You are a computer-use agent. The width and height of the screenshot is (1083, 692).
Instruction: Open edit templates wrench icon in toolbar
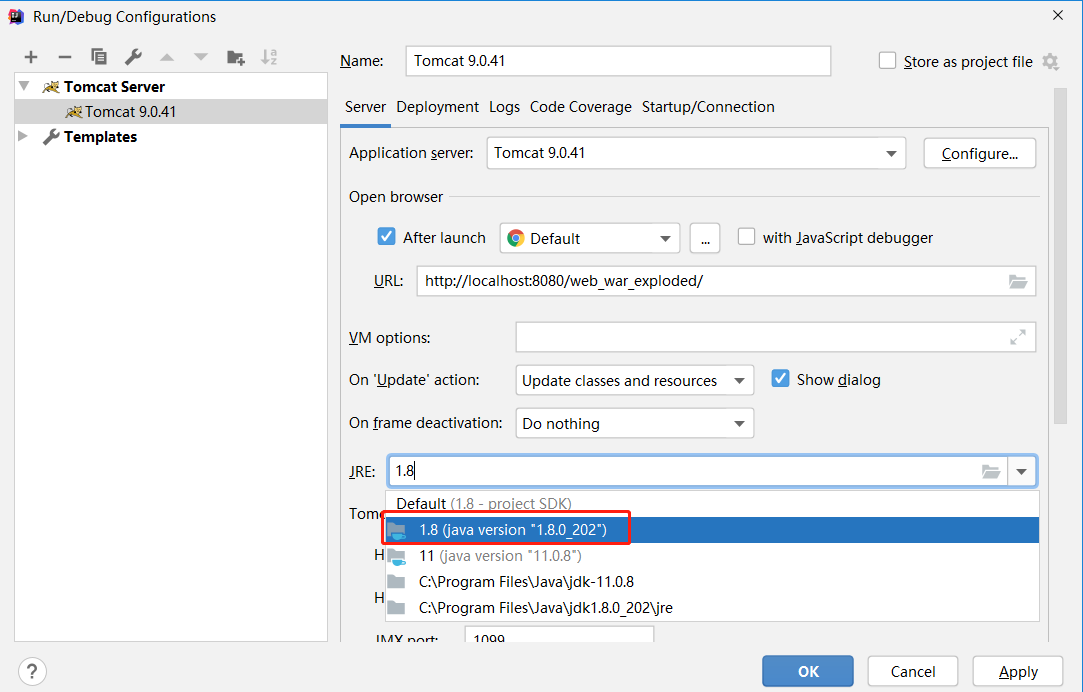pos(133,57)
